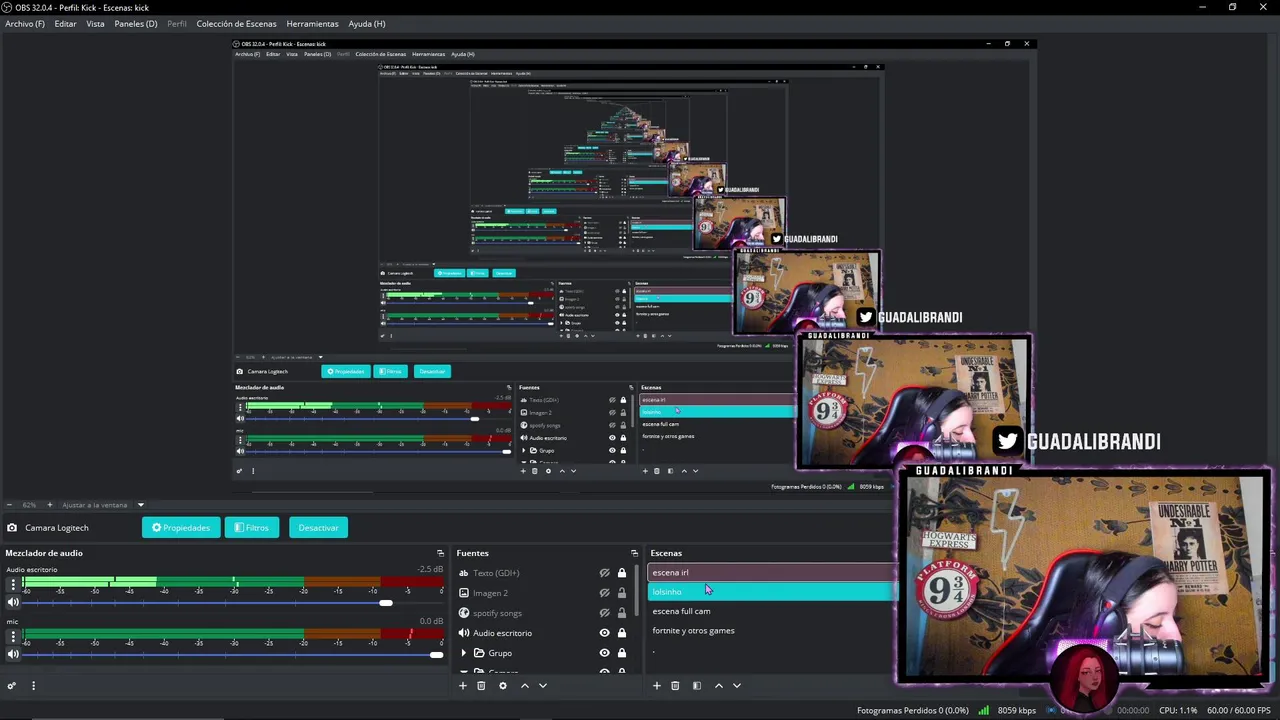Move the selected scene up
Image resolution: width=1280 pixels, height=720 pixels.
coord(718,686)
